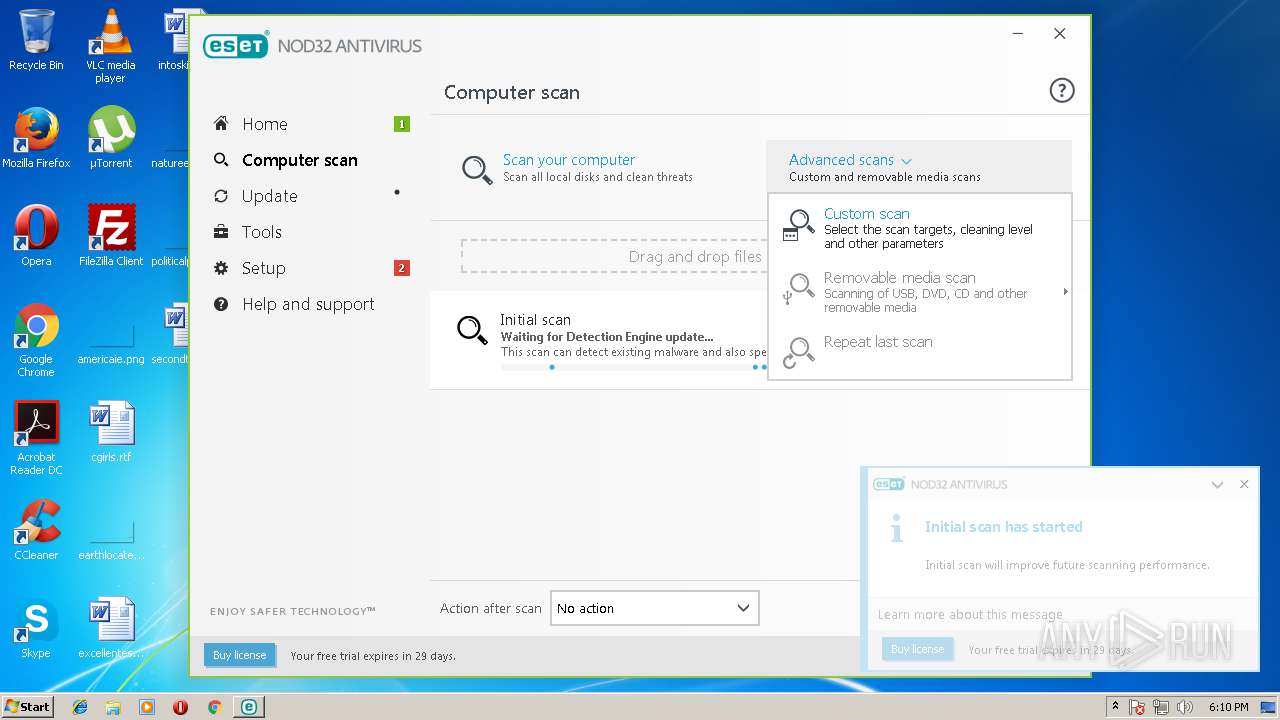Select VLC media player desktop icon

pos(110,46)
